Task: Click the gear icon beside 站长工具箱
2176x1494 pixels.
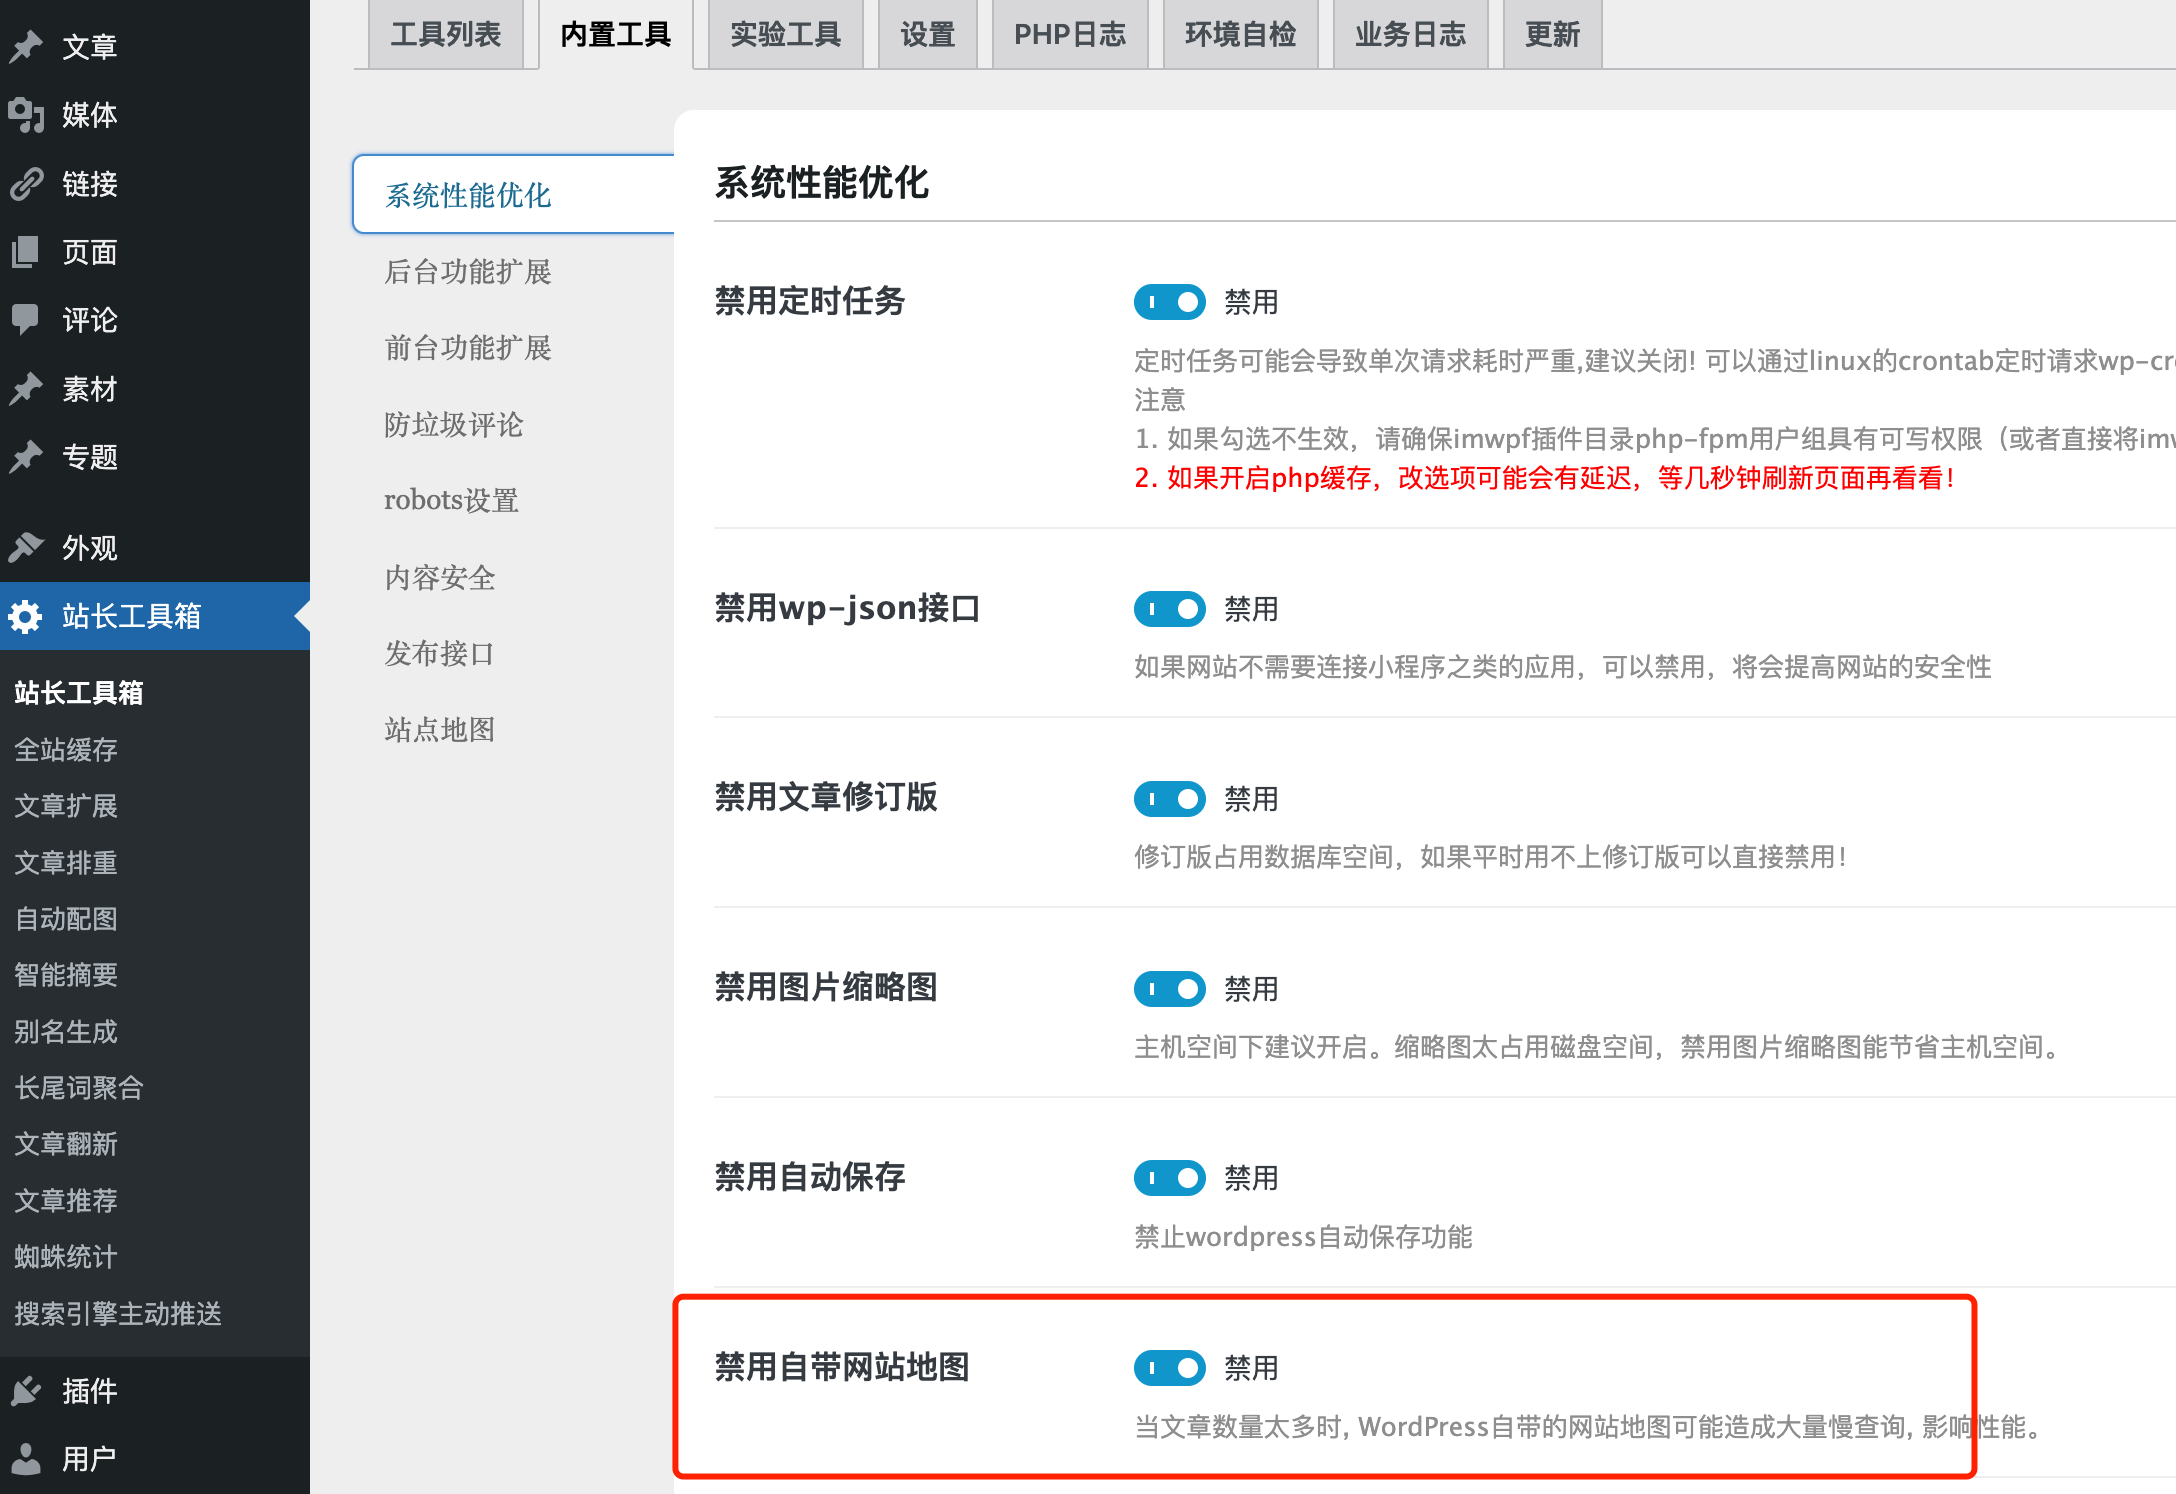Action: [26, 616]
